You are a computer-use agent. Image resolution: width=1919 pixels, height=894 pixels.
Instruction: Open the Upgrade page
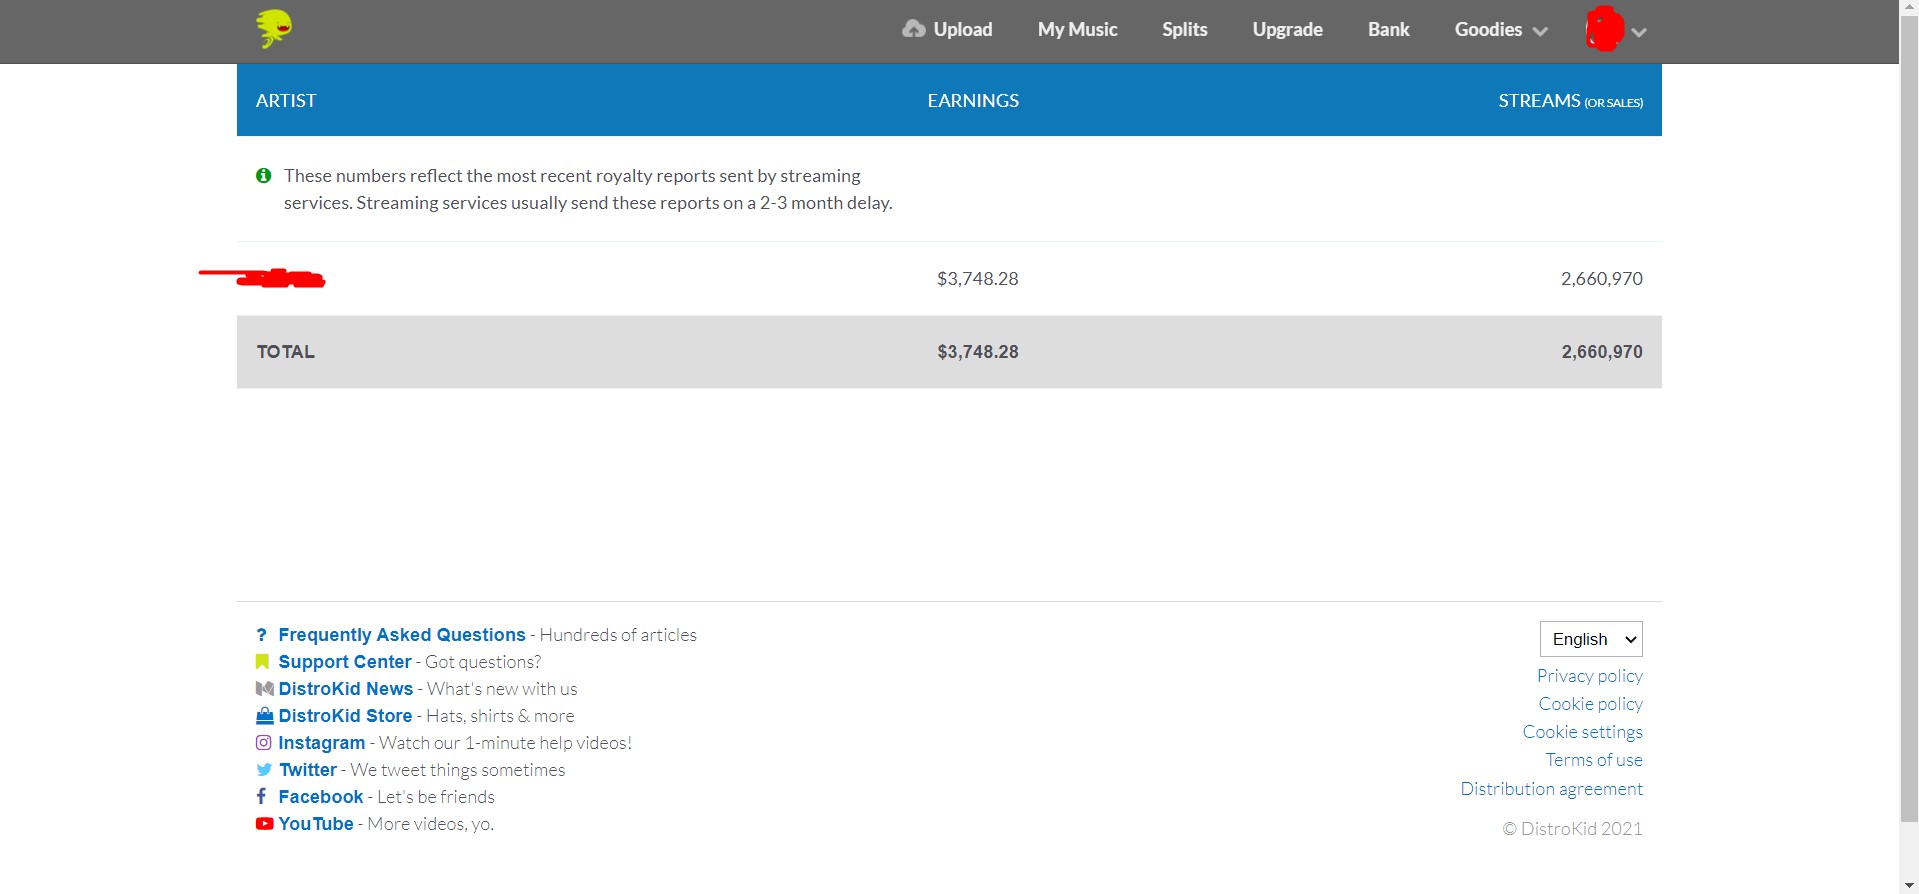1287,30
